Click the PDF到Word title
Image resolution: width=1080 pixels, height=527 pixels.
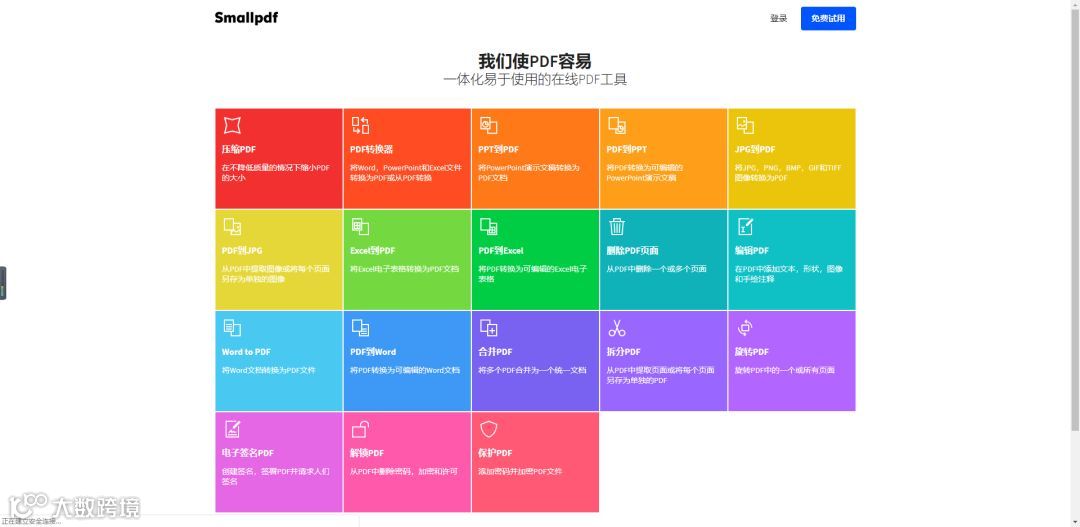(x=373, y=352)
